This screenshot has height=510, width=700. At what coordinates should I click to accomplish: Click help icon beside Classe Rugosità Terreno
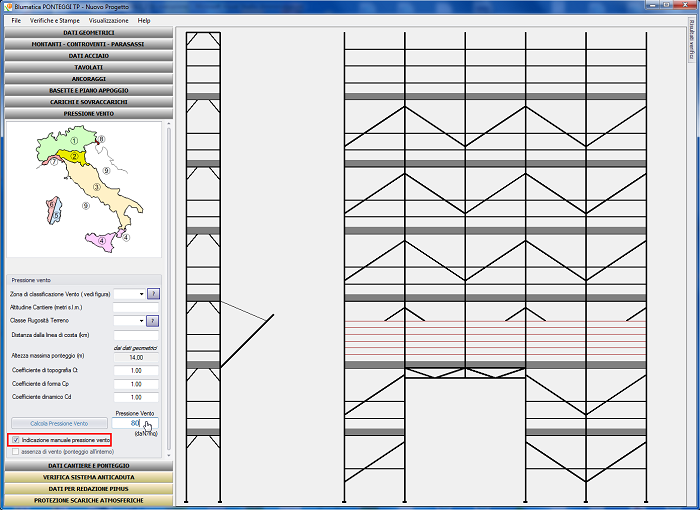pos(153,320)
